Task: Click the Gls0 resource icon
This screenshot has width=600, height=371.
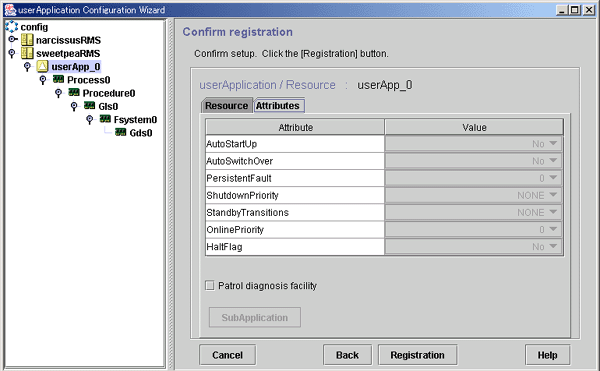Action: 90,106
